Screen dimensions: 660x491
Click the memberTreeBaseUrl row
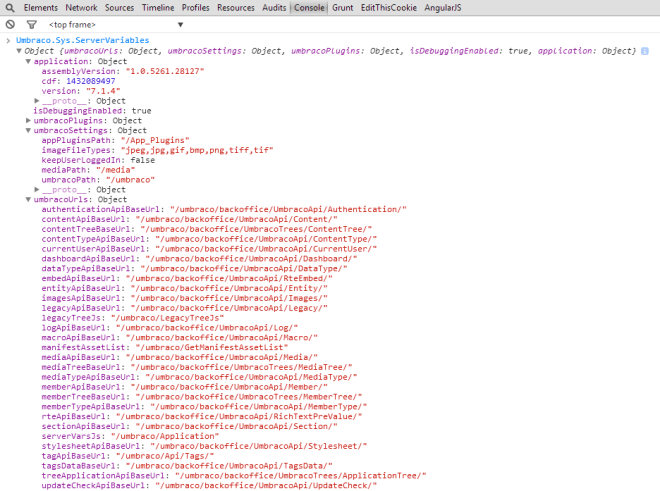[x=202, y=397]
